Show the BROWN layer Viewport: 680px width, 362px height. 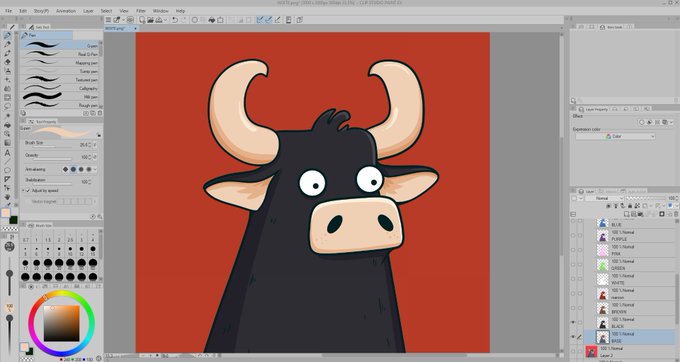[573, 308]
